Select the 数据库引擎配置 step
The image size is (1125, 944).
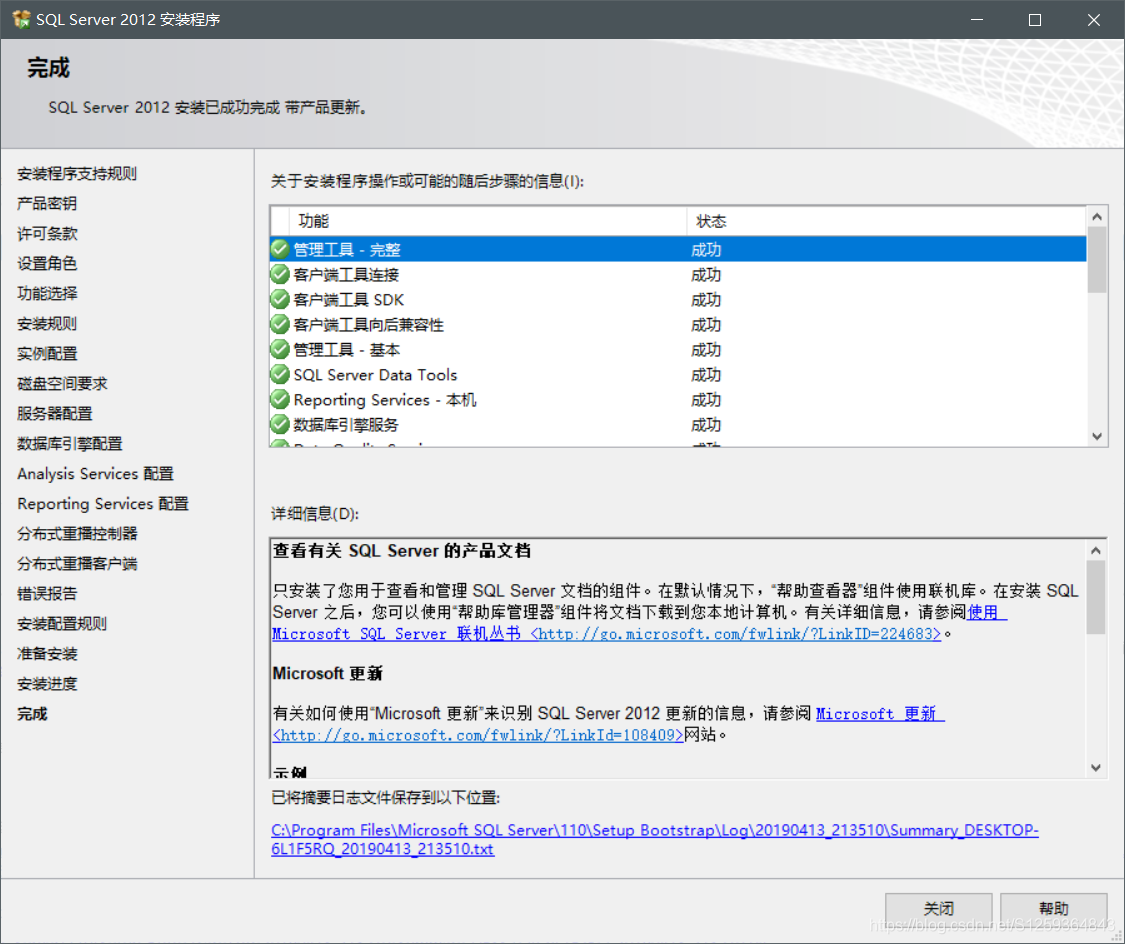pyautogui.click(x=70, y=444)
